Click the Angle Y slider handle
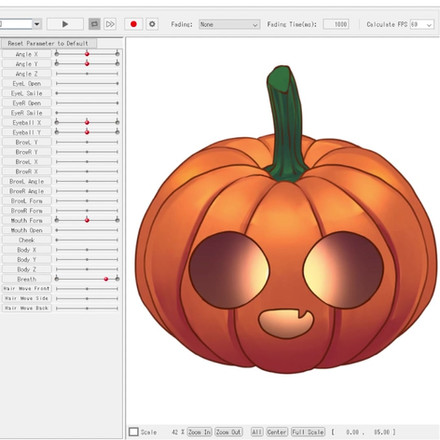 coord(87,63)
